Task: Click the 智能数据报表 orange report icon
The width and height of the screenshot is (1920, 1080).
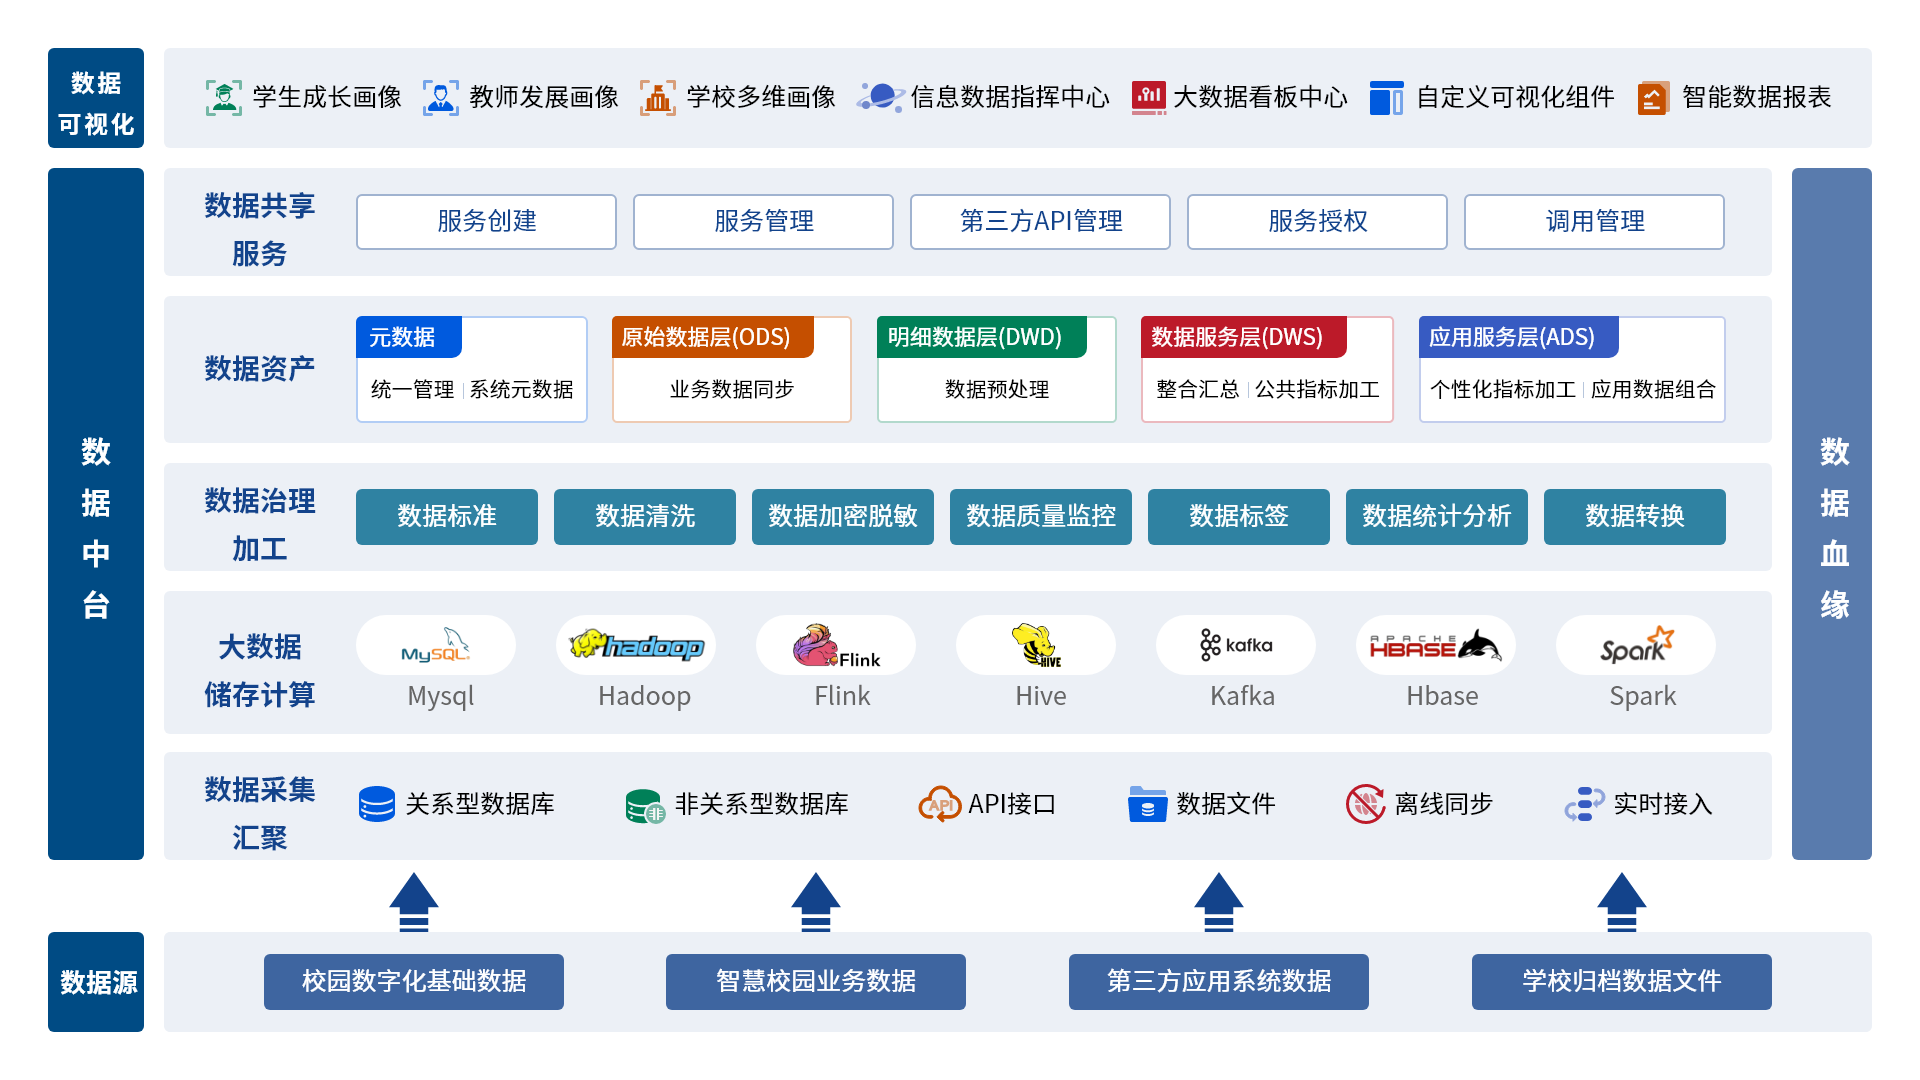Action: coord(1652,98)
